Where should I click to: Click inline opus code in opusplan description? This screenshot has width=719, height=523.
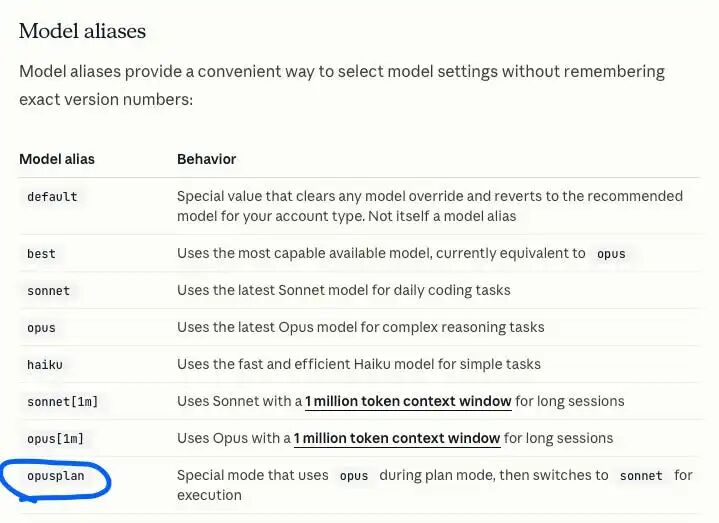click(x=354, y=476)
